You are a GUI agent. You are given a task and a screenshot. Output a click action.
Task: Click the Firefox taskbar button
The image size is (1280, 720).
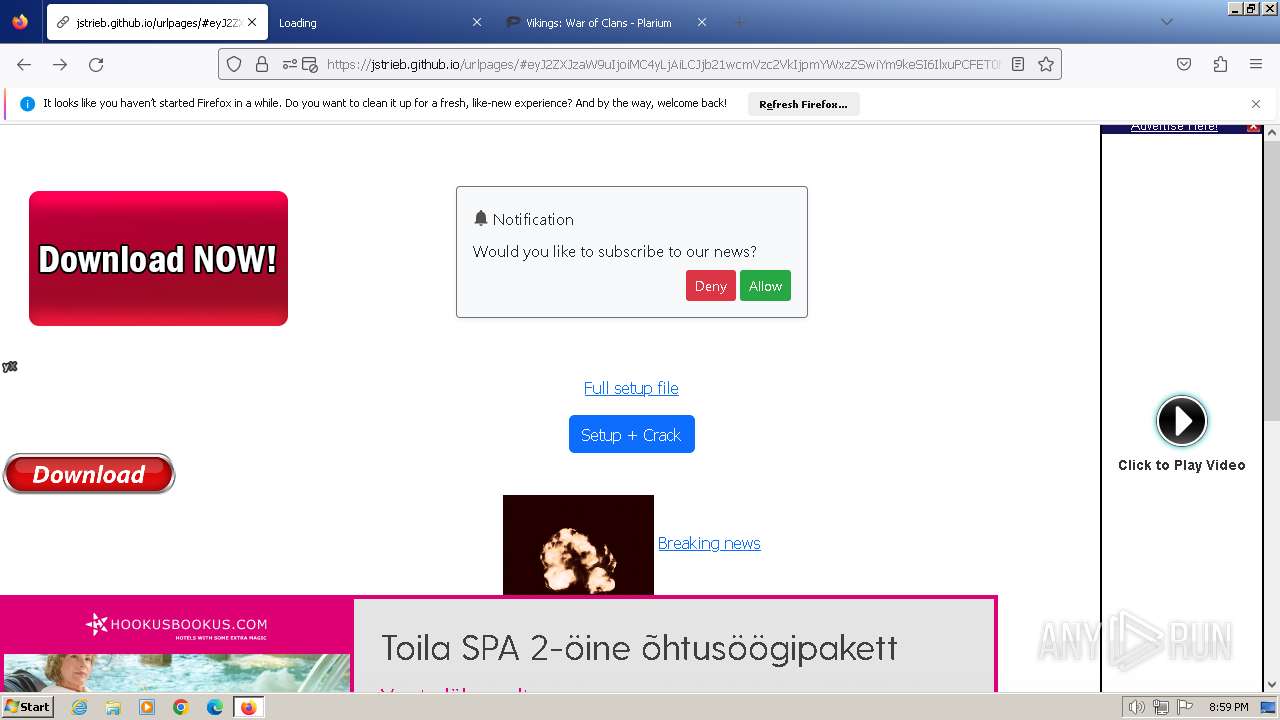pyautogui.click(x=248, y=707)
